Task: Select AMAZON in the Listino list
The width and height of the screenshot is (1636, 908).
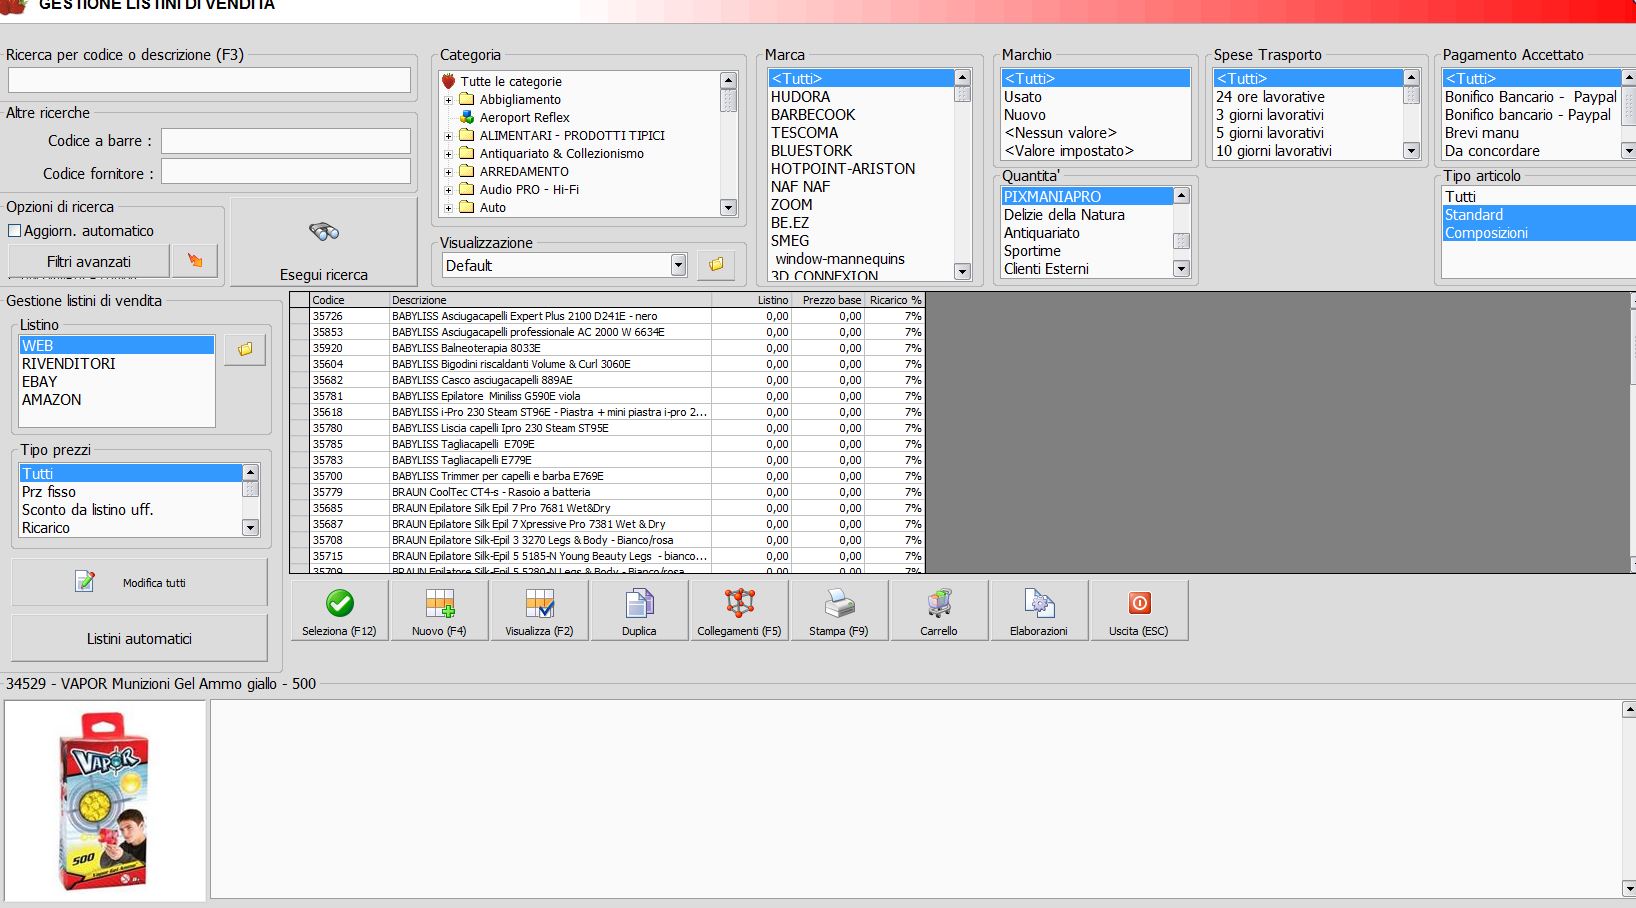Action: click(117, 400)
